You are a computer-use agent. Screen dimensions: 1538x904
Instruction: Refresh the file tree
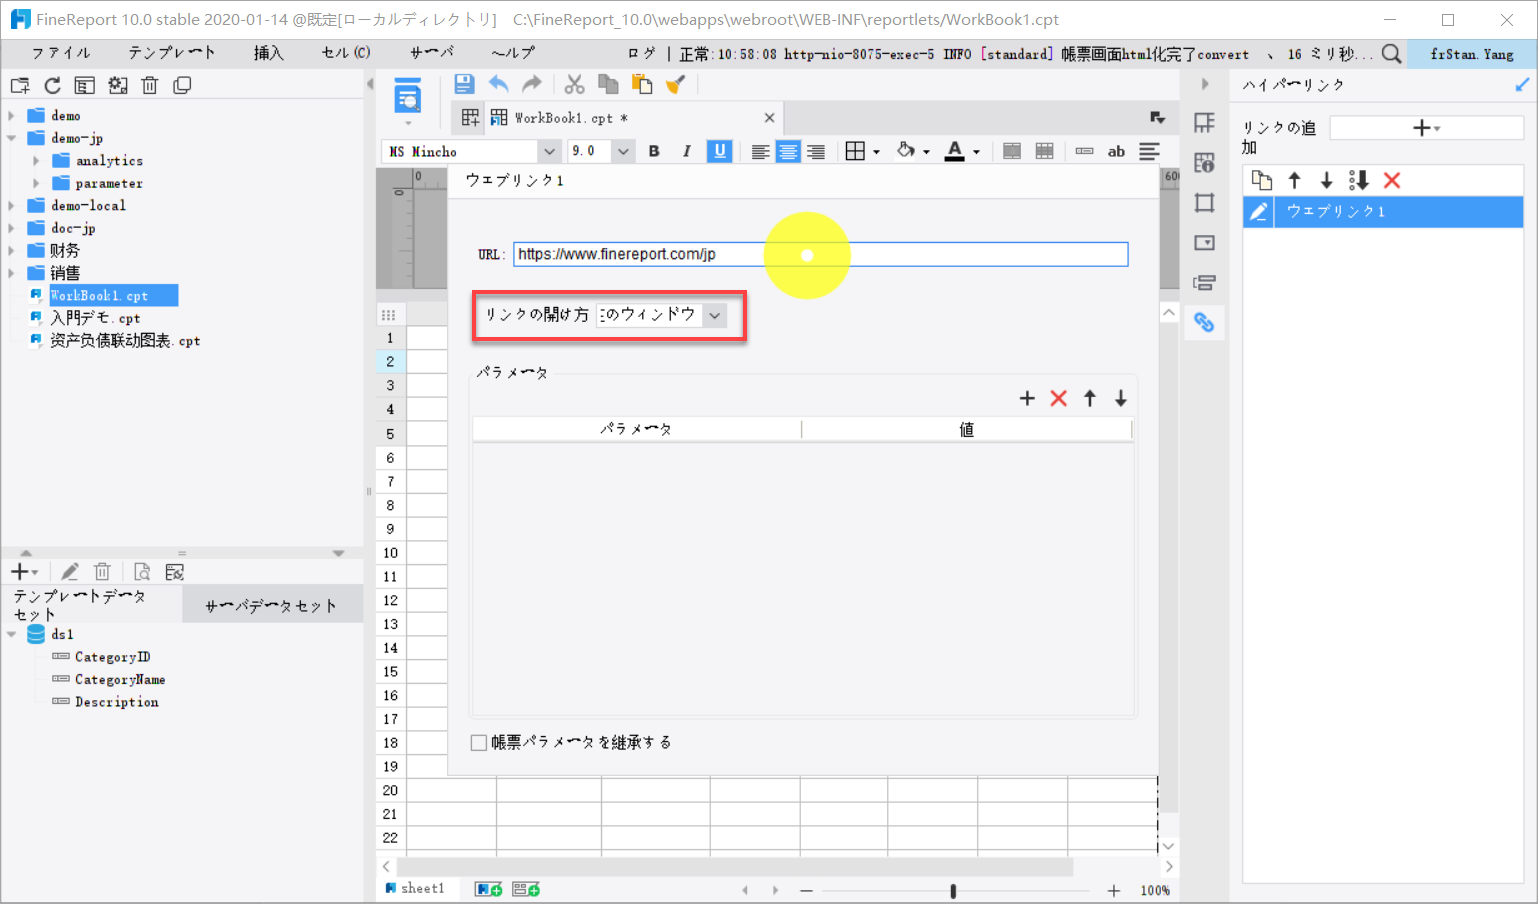pos(52,86)
